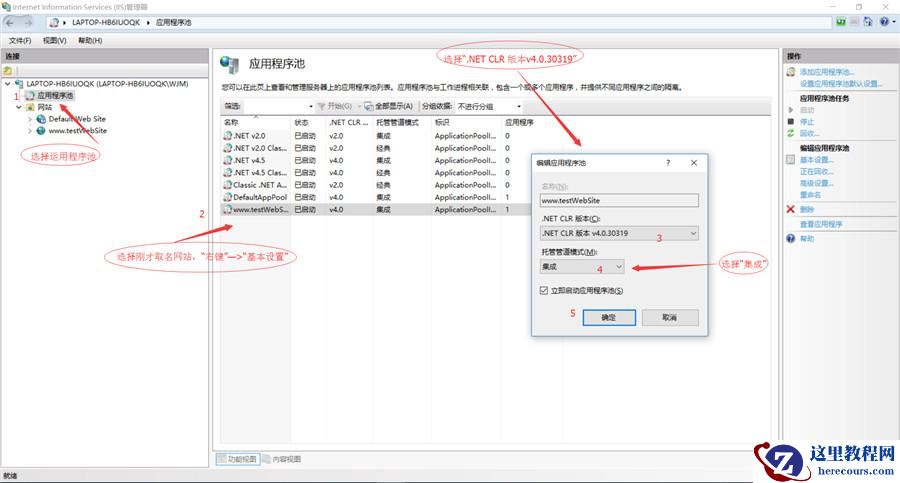
Task: Select the 应用程序池 tree node
Action: [55, 95]
